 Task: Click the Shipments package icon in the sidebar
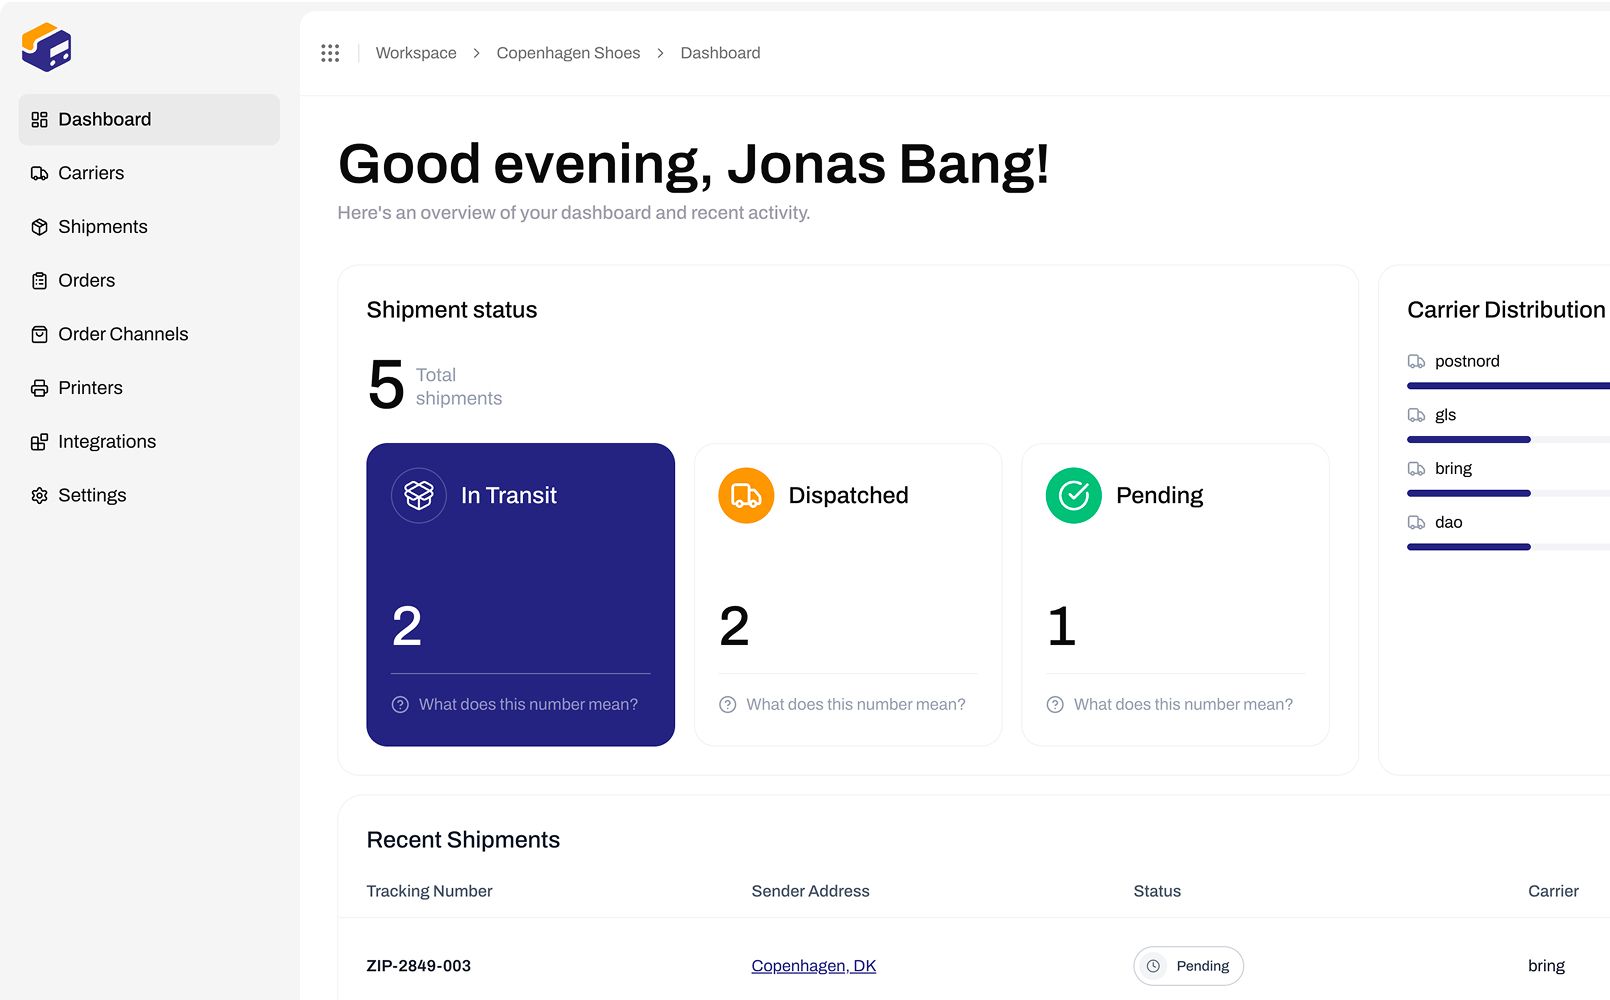click(39, 226)
